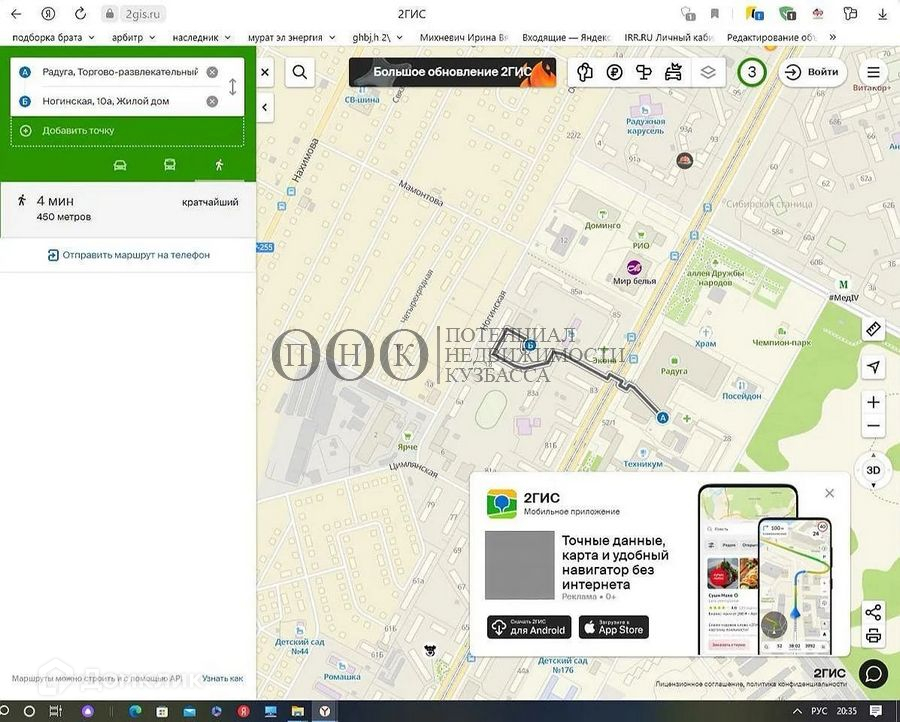Switch to public transport route tab

[x=170, y=165]
